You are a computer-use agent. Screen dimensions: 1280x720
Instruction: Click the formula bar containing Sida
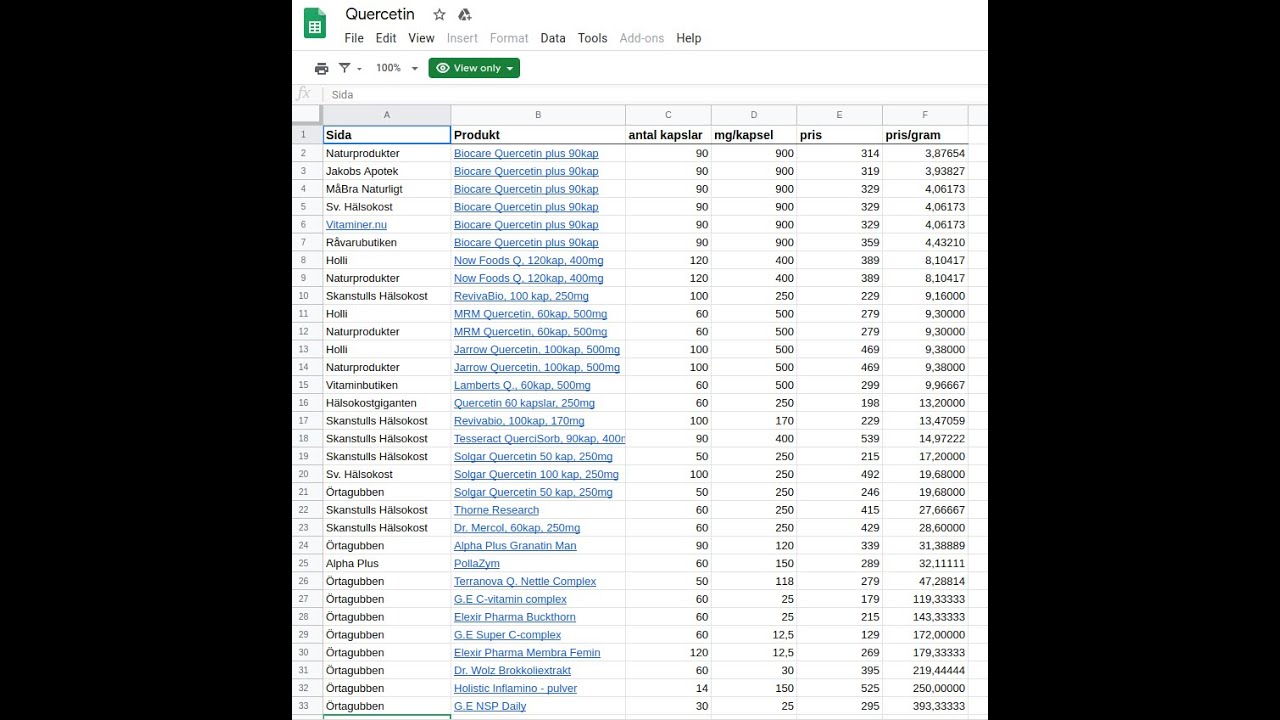coord(650,95)
